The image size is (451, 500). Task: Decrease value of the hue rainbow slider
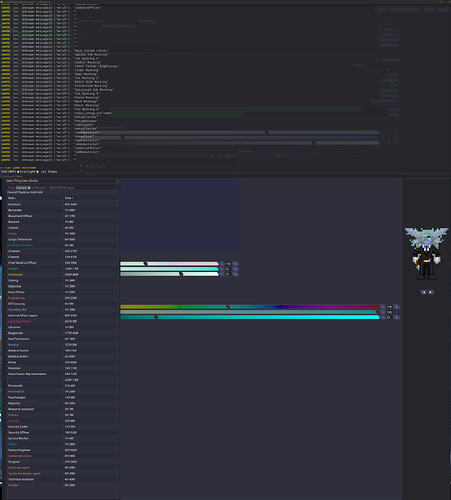tap(382, 307)
